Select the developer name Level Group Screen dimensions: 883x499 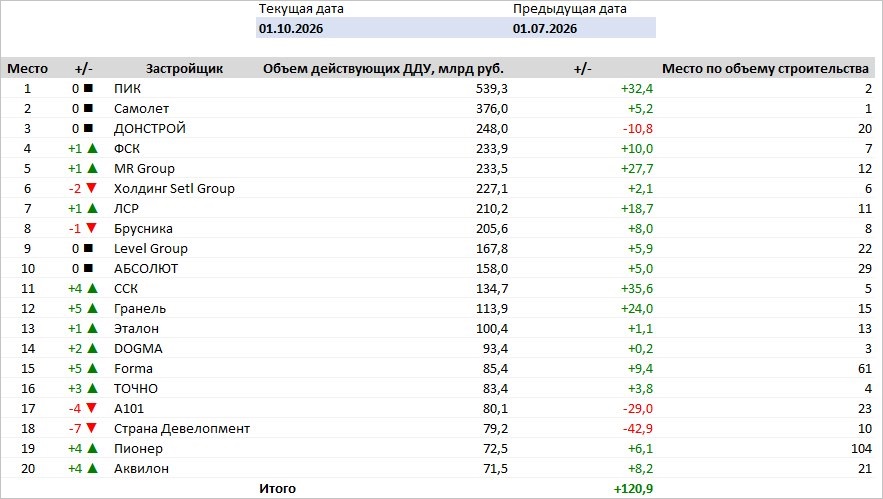click(x=150, y=248)
